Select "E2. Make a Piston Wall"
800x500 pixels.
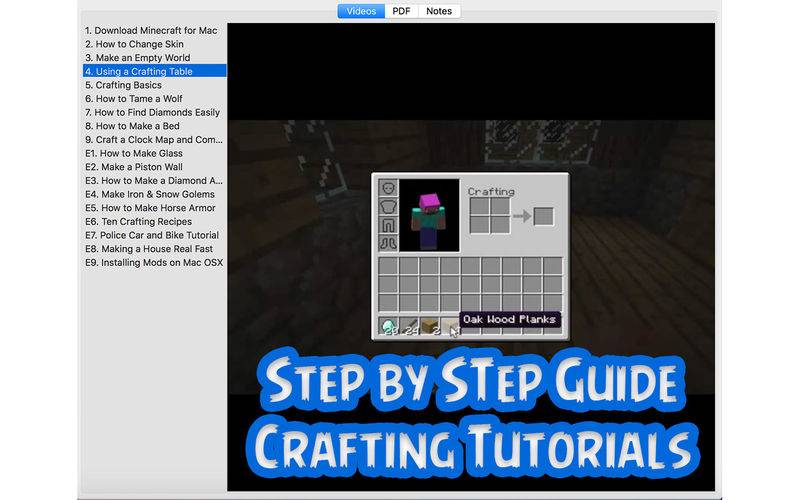(154, 167)
